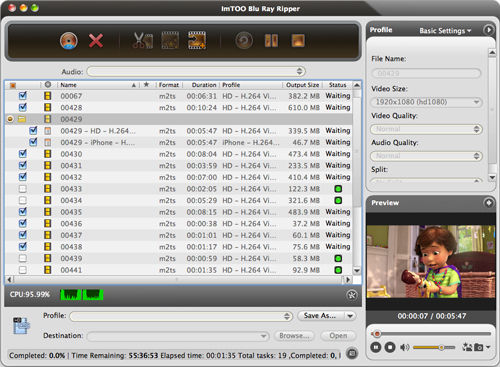Open the Basic Settings dropdown
This screenshot has height=367, width=500.
pos(445,31)
